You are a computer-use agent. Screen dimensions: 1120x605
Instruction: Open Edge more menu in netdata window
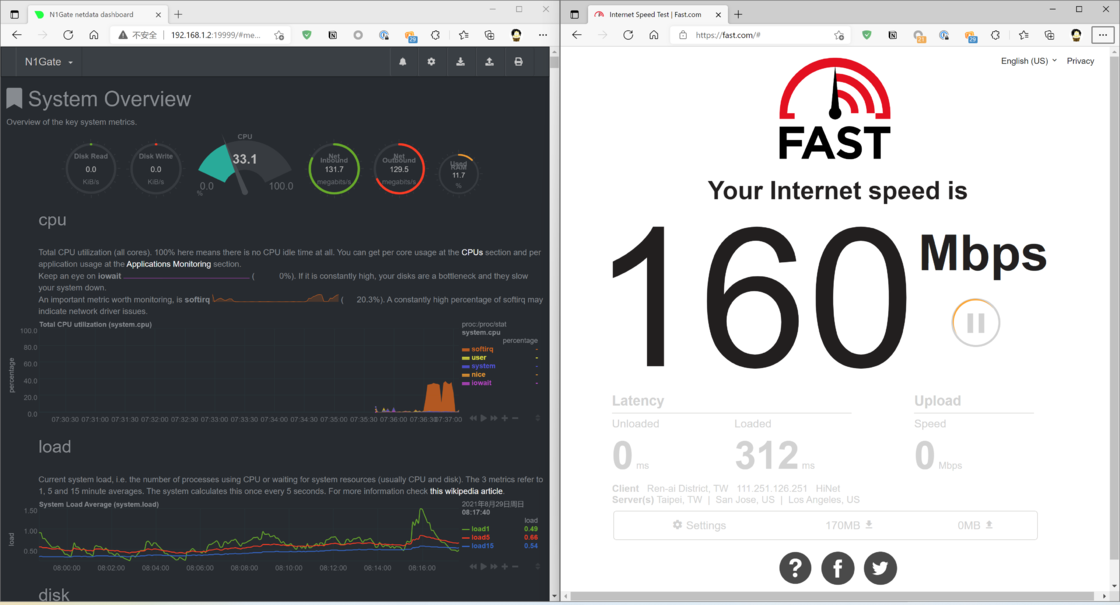(543, 35)
